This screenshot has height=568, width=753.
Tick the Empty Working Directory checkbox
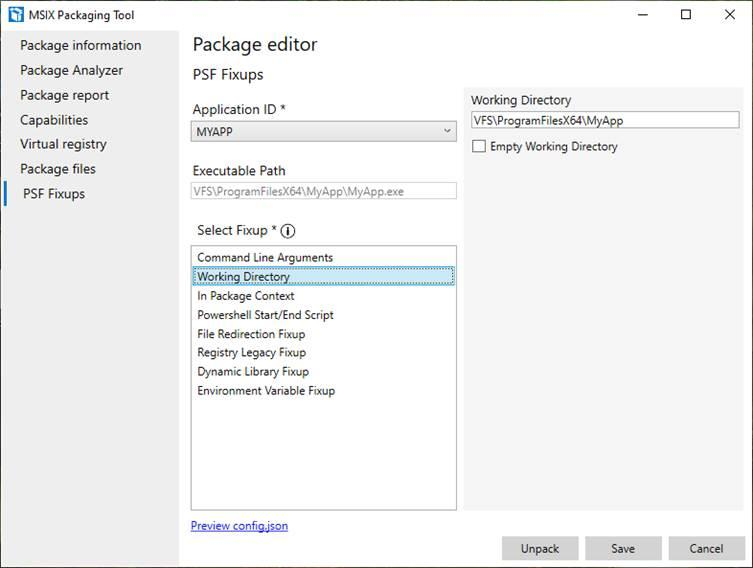point(479,146)
